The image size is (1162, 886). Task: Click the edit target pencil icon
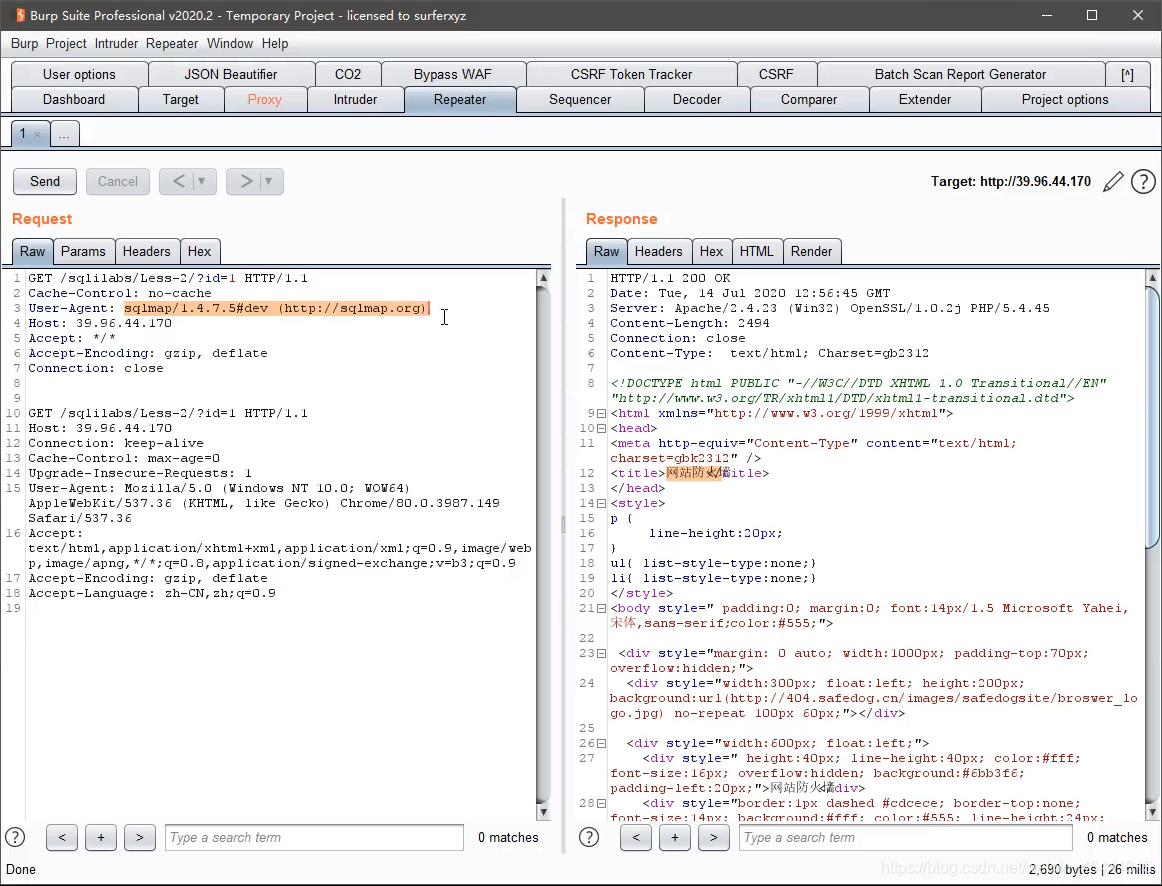(1112, 181)
